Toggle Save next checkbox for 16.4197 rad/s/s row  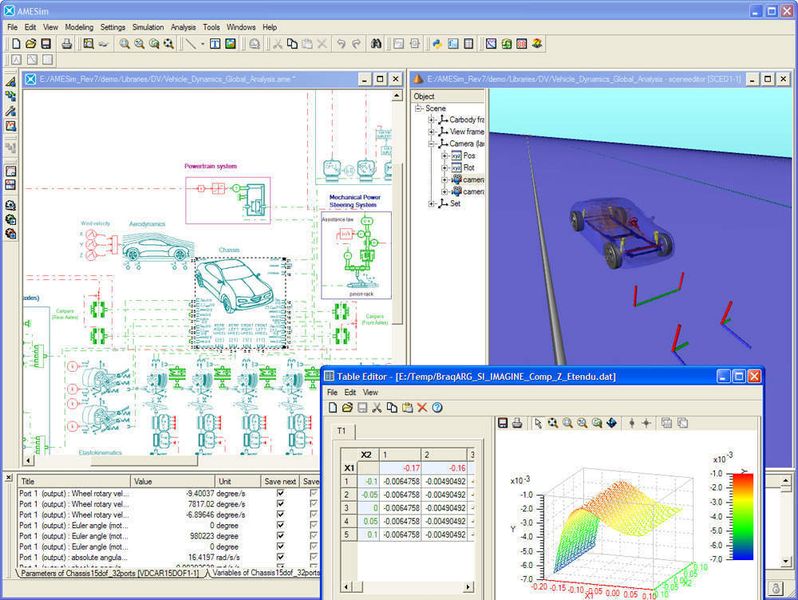[x=280, y=557]
